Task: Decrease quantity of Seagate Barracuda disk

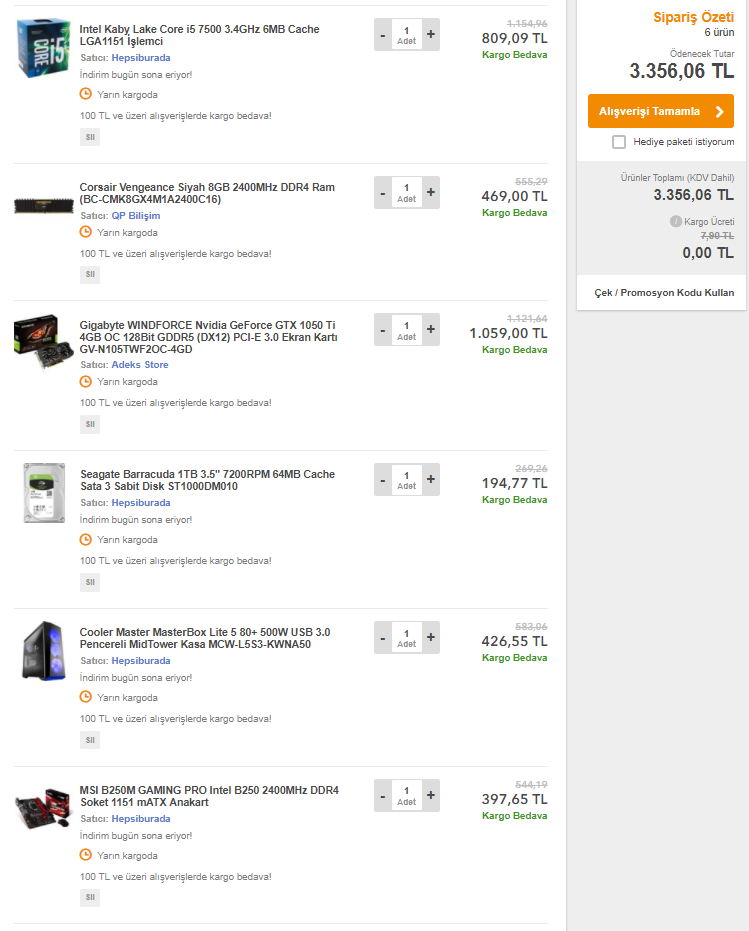Action: pos(383,480)
